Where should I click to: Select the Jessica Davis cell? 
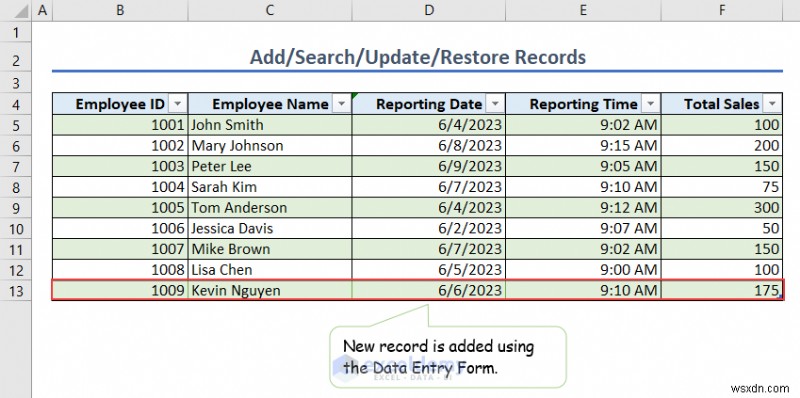(x=270, y=229)
